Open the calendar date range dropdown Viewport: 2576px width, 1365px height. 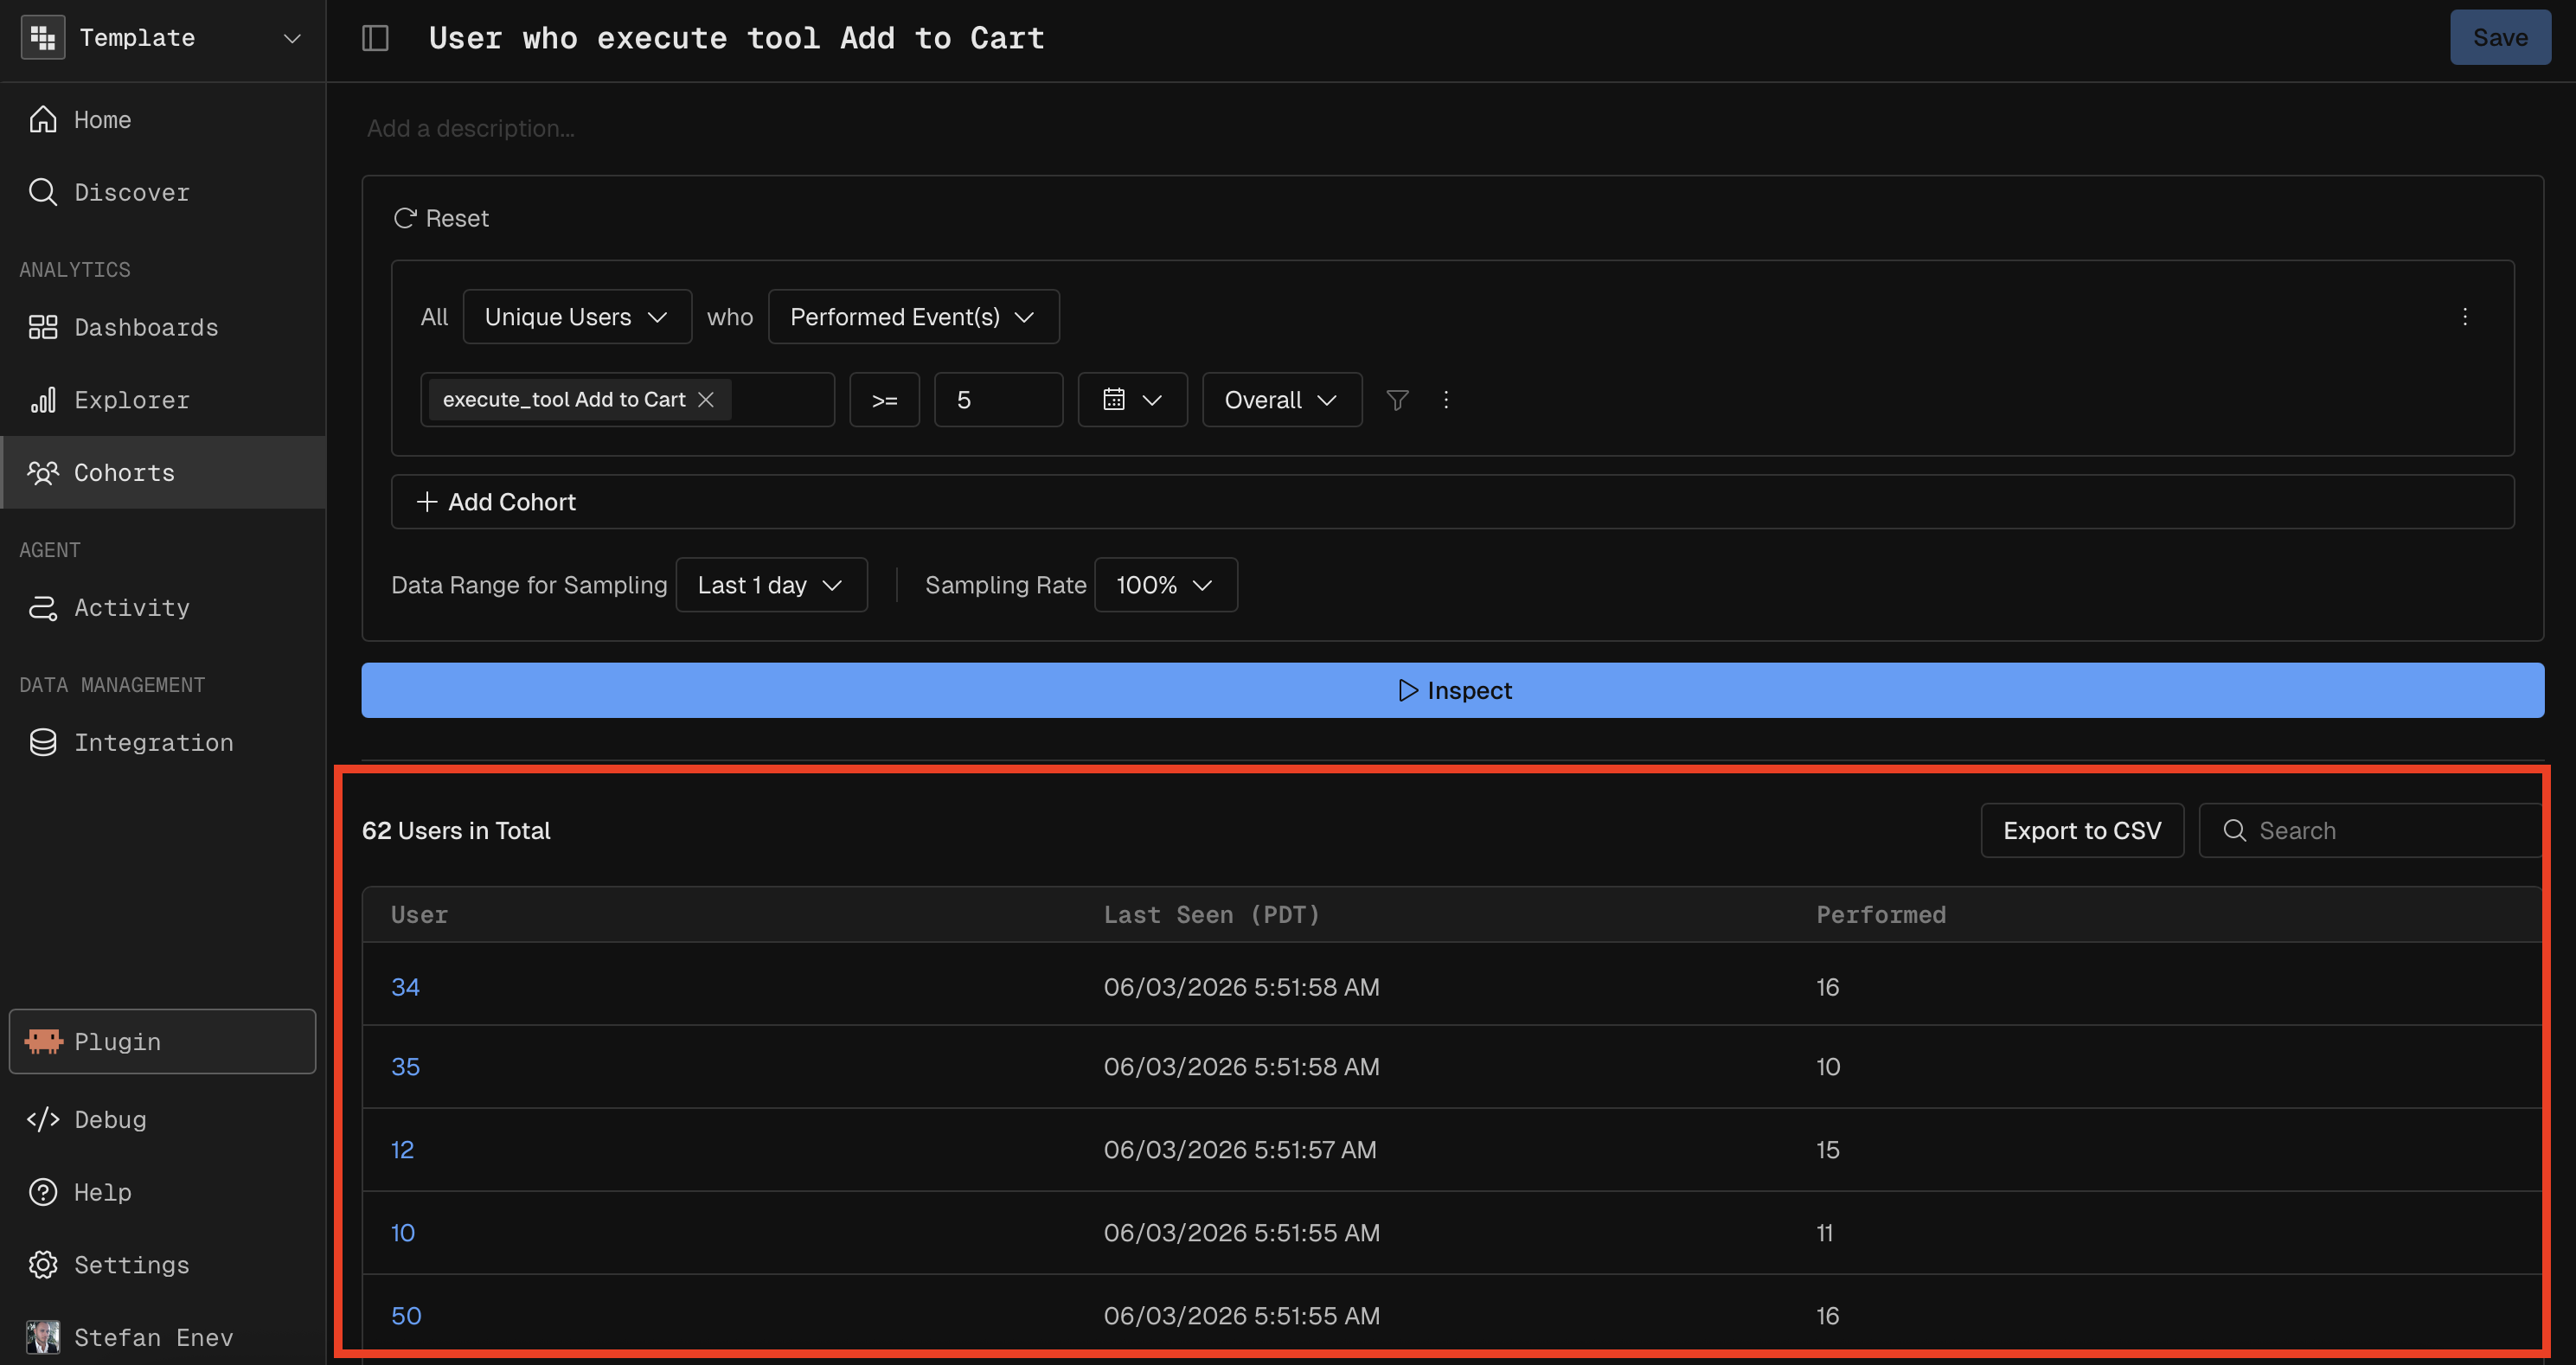[1132, 400]
